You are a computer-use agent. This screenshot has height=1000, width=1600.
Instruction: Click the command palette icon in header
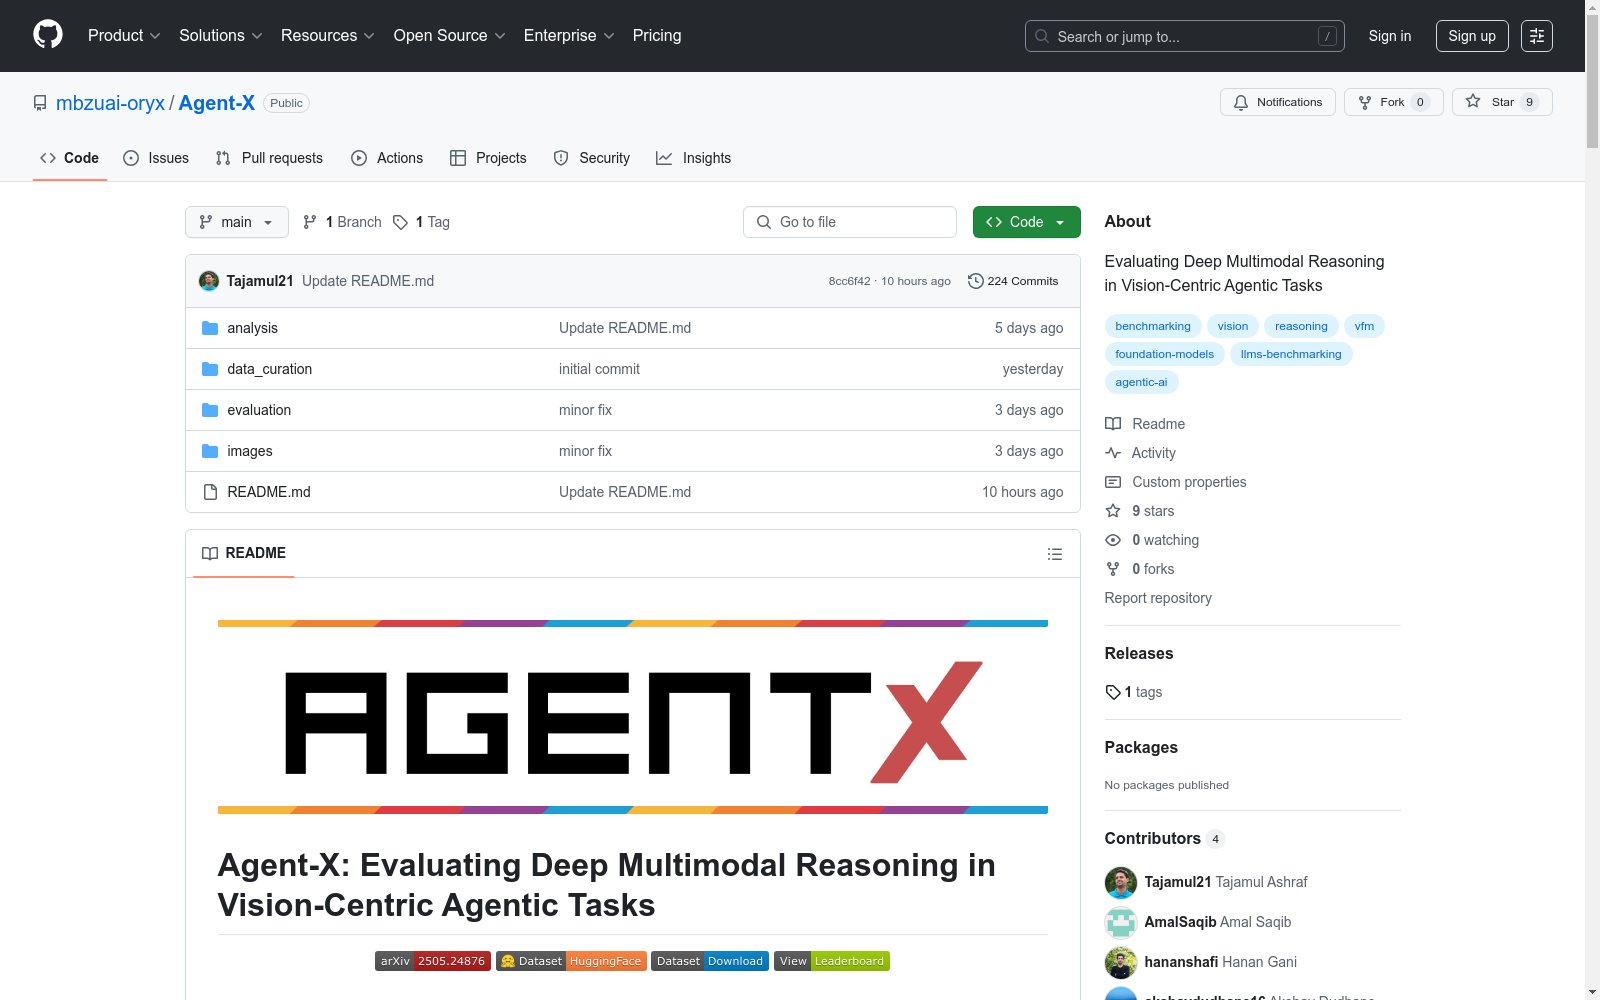click(x=1537, y=36)
